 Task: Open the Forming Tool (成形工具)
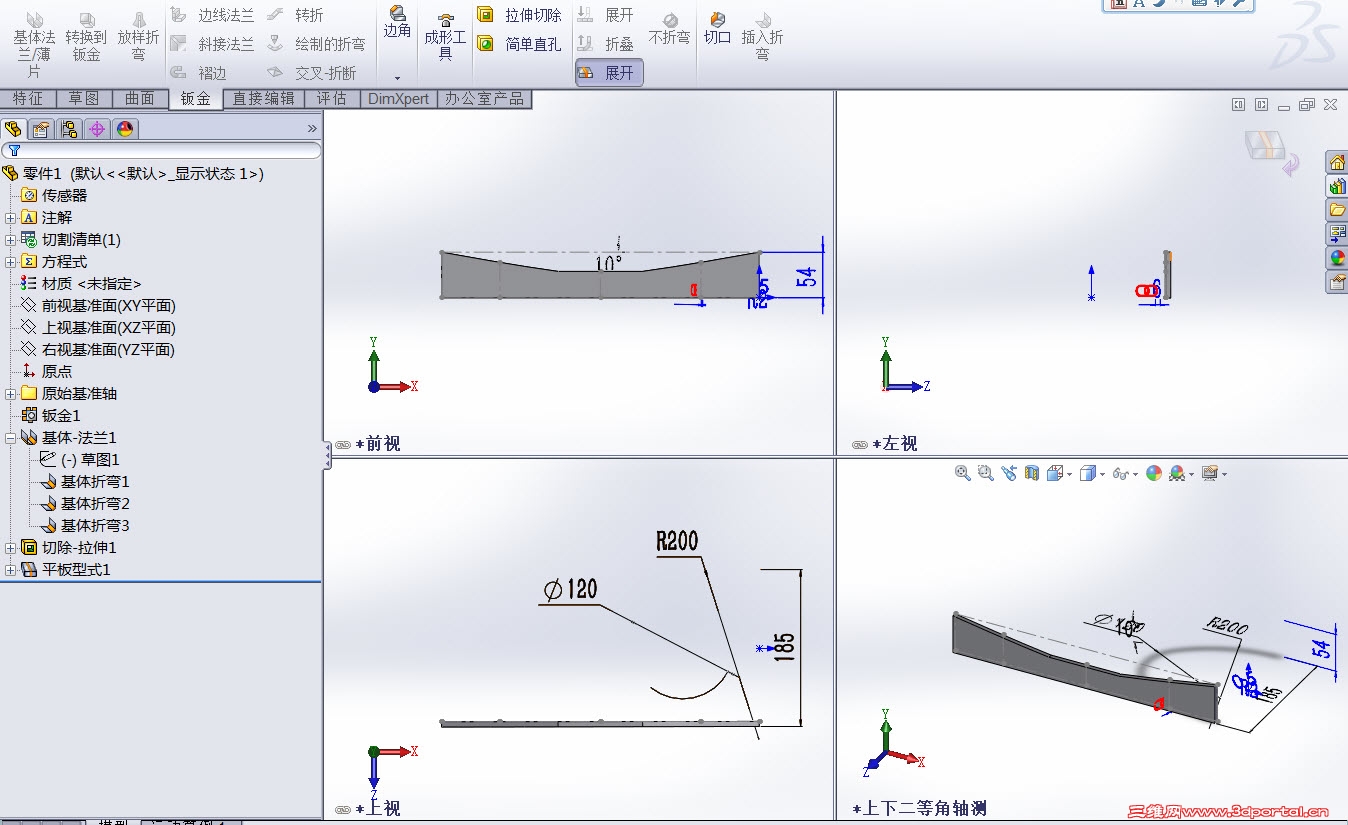(445, 37)
